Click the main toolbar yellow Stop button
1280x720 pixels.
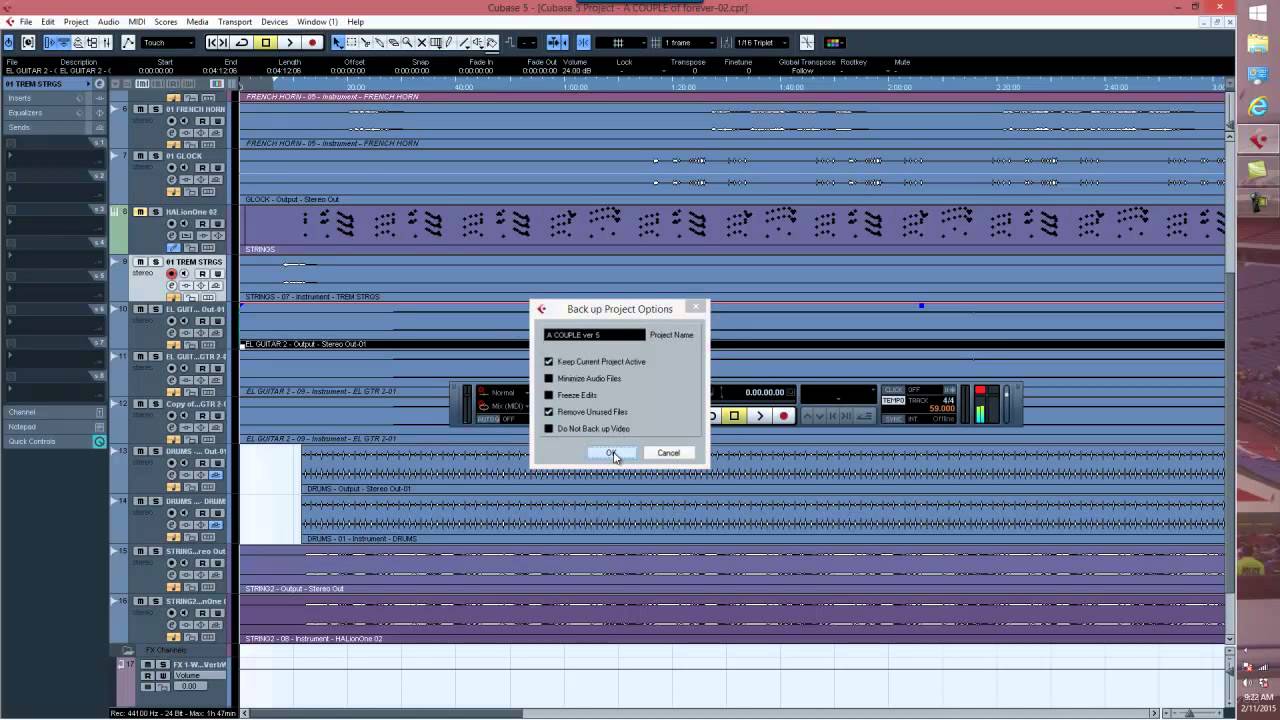pyautogui.click(x=266, y=42)
